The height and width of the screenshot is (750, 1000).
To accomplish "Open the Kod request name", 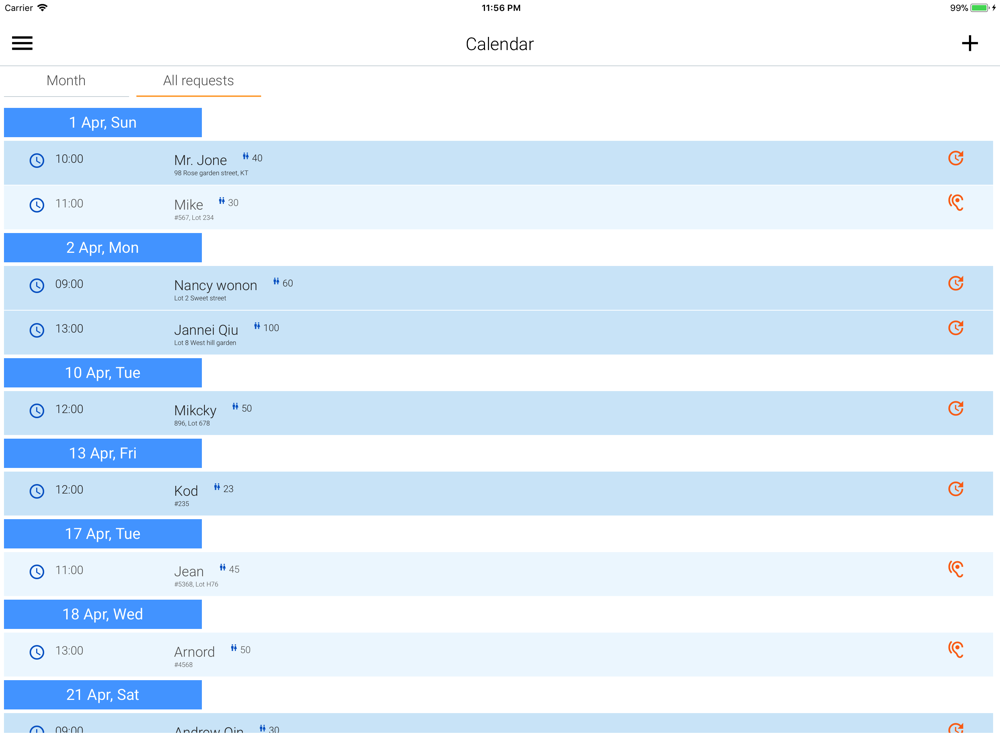I will coord(186,490).
